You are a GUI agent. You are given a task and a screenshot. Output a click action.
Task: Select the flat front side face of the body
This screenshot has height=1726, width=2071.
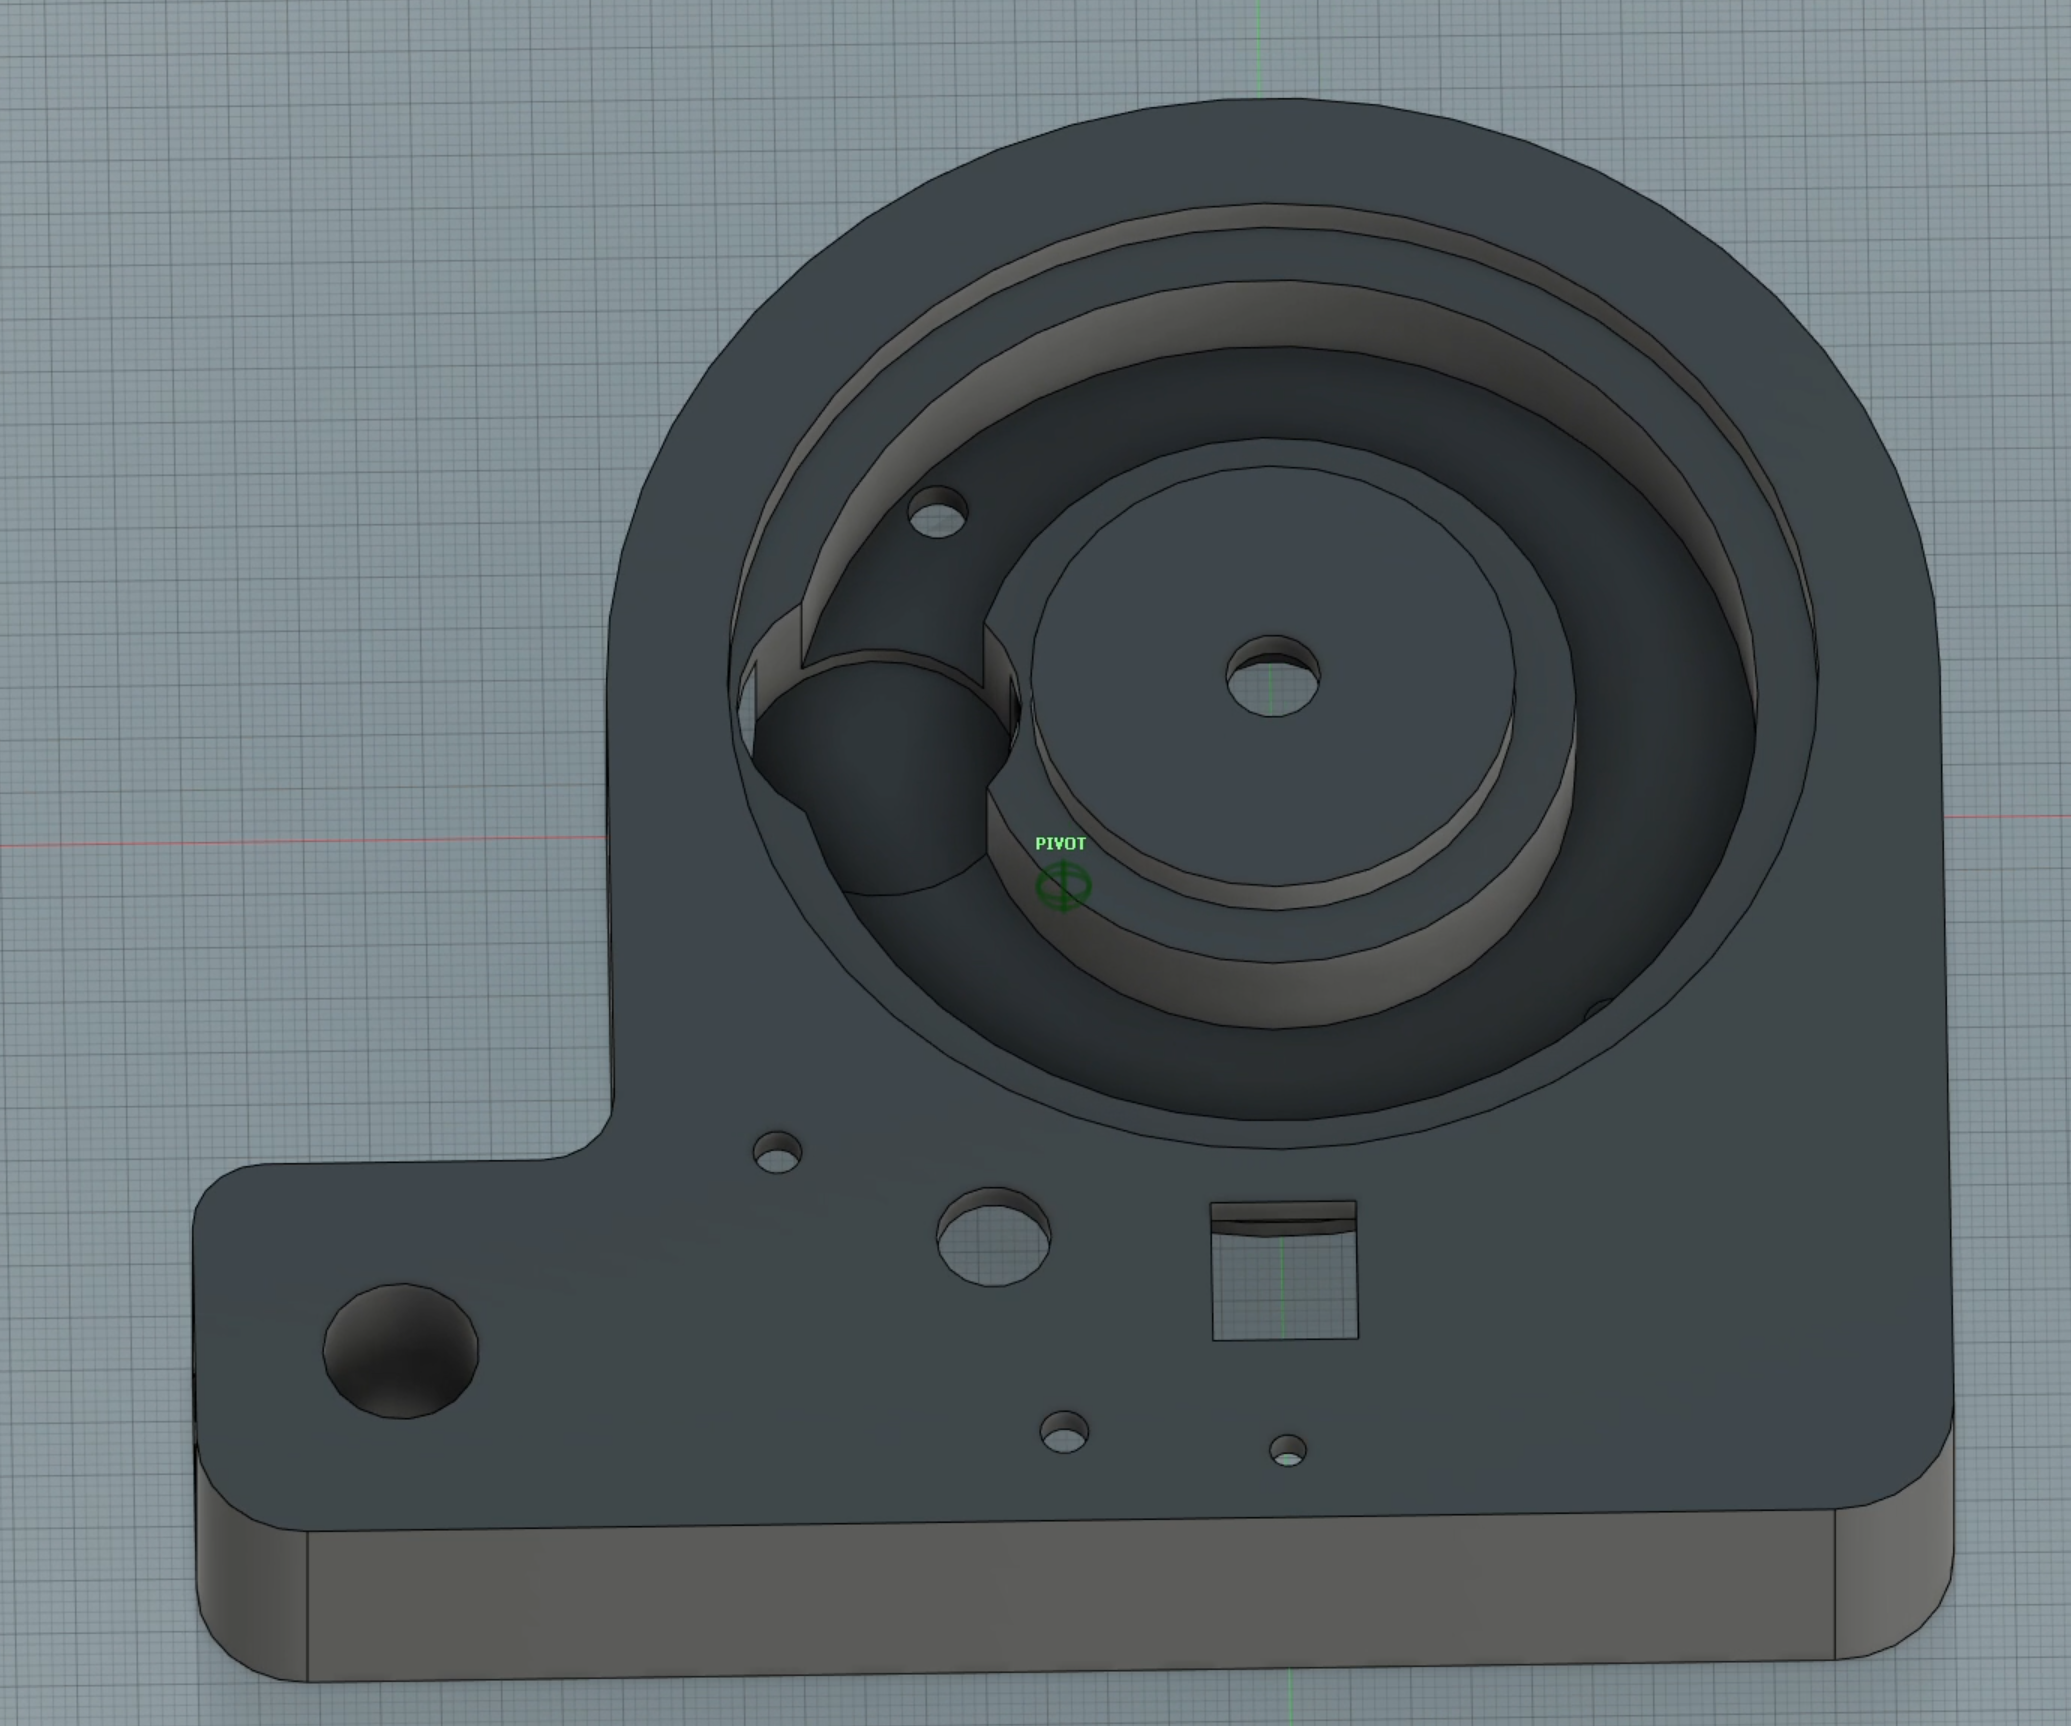1070,1598
